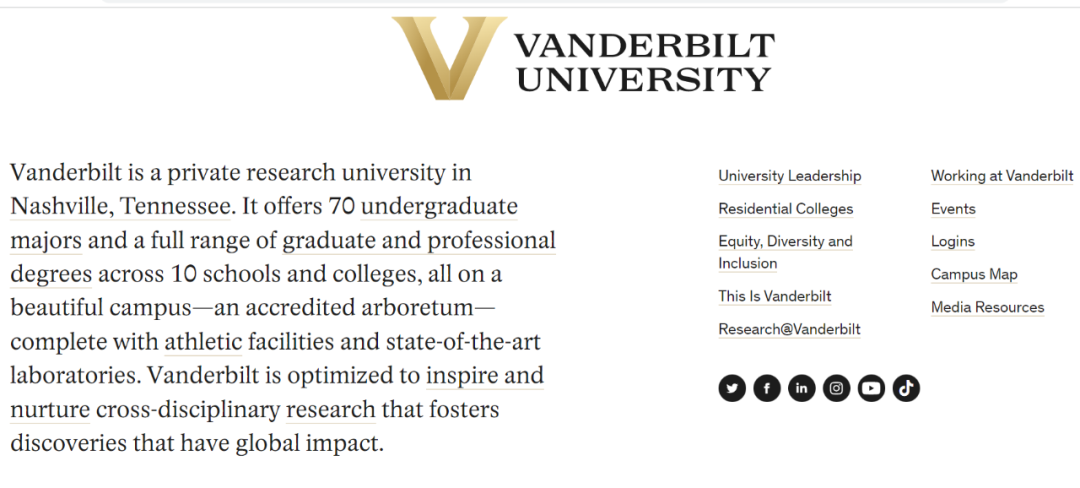Open Working at Vanderbilt link
The width and height of the screenshot is (1080, 488).
click(x=1002, y=176)
